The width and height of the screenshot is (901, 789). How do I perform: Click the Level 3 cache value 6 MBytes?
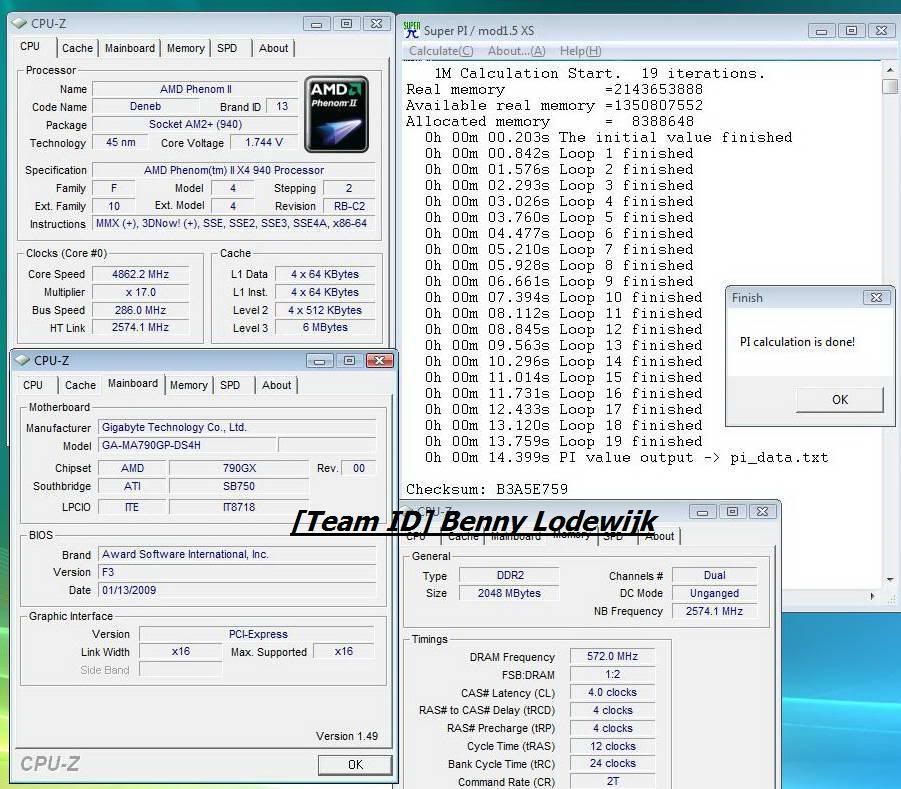325,327
